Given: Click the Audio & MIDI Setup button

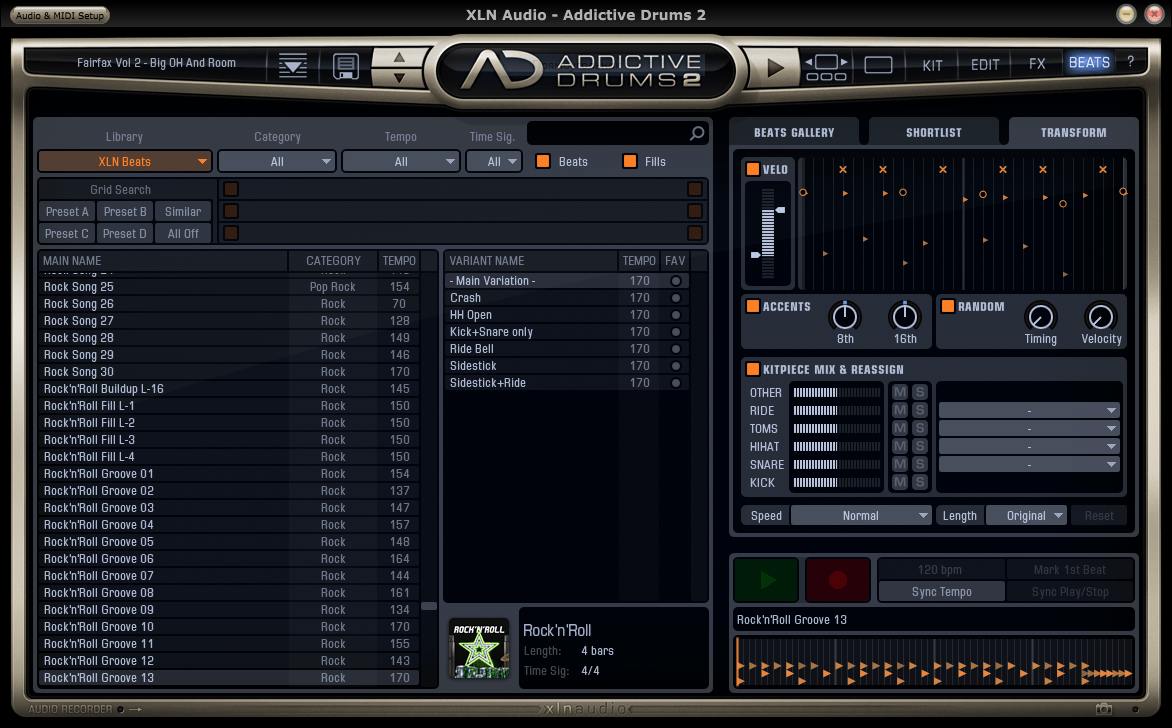Looking at the screenshot, I should (60, 15).
